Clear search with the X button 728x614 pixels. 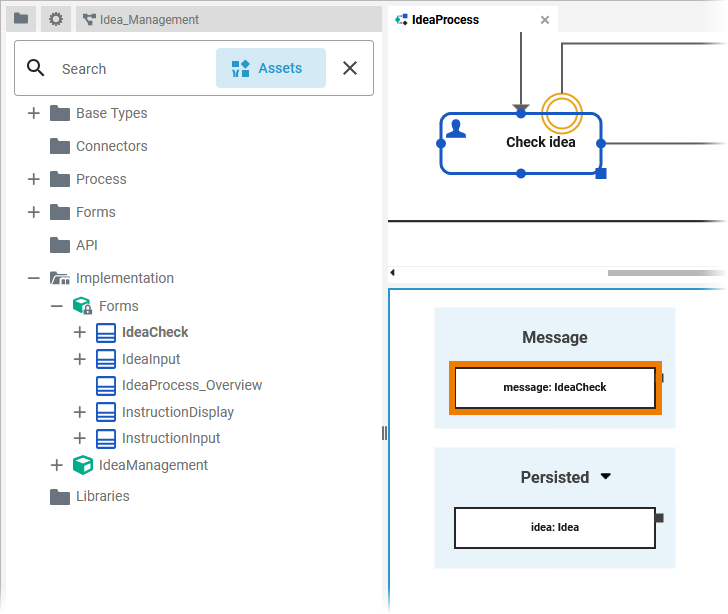(350, 68)
